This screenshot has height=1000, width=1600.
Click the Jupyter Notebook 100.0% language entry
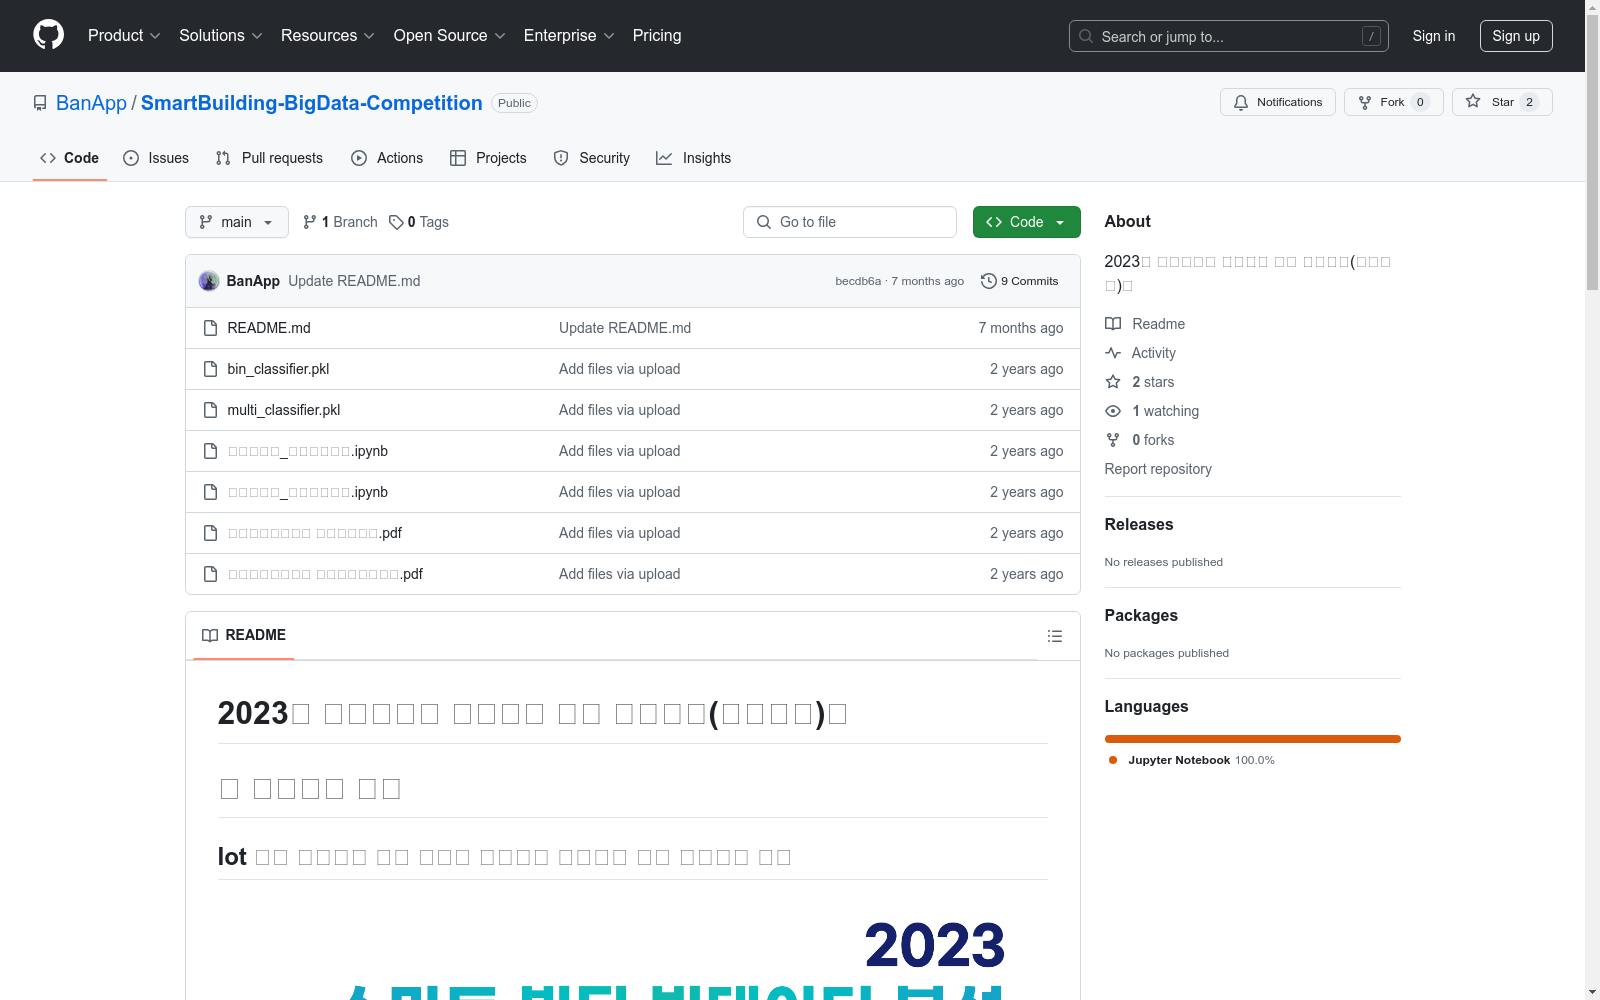coord(1192,760)
